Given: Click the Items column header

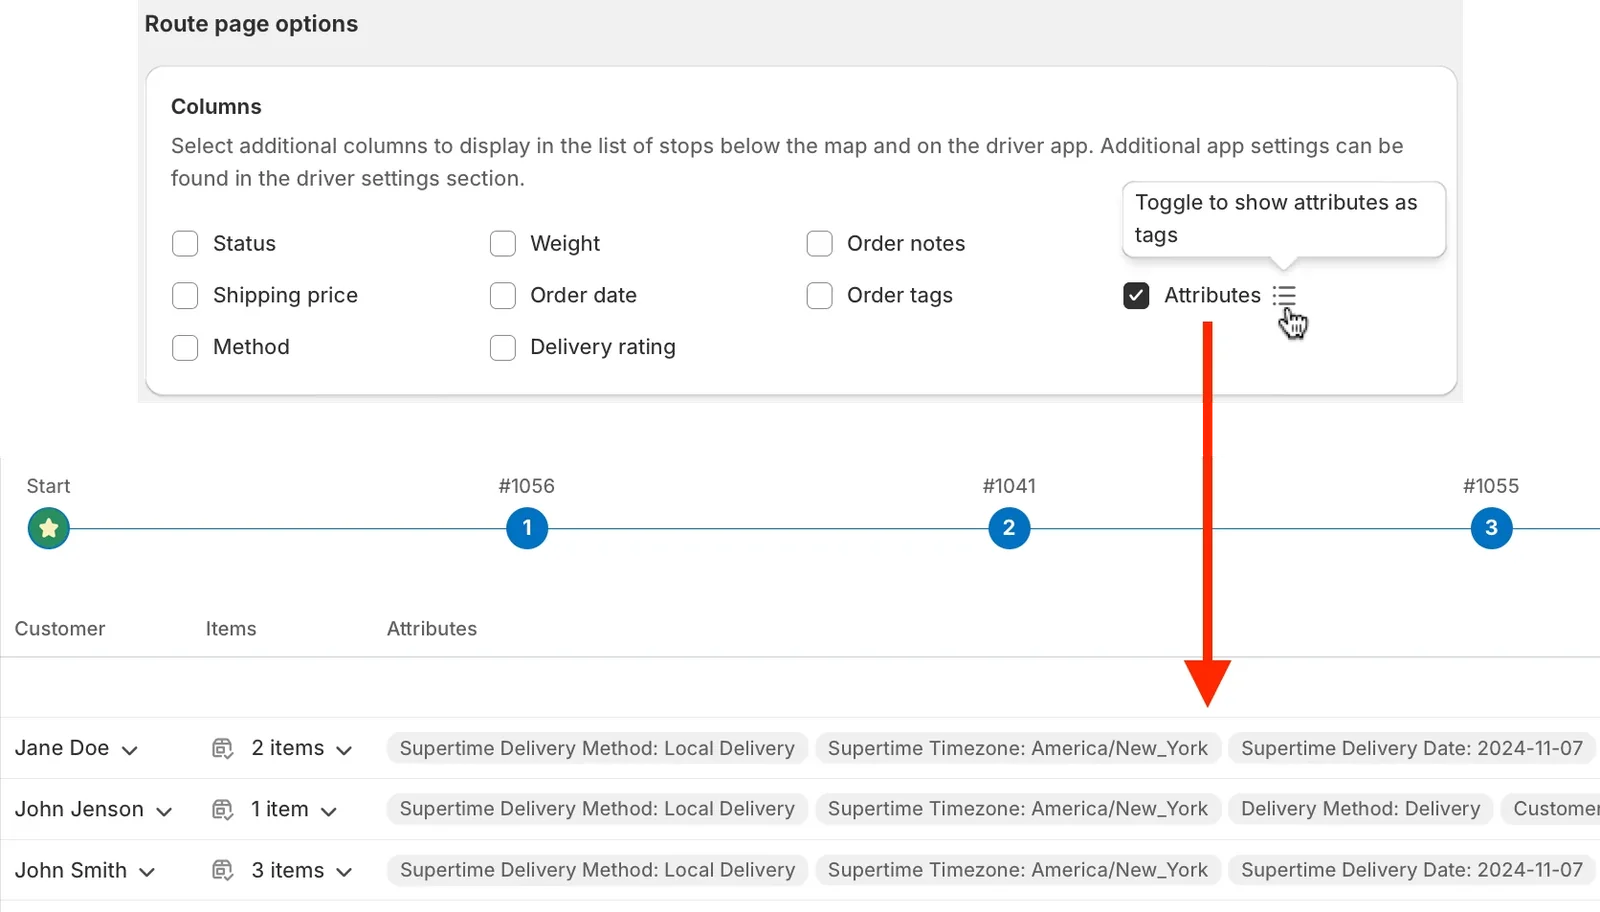Looking at the screenshot, I should (x=231, y=629).
